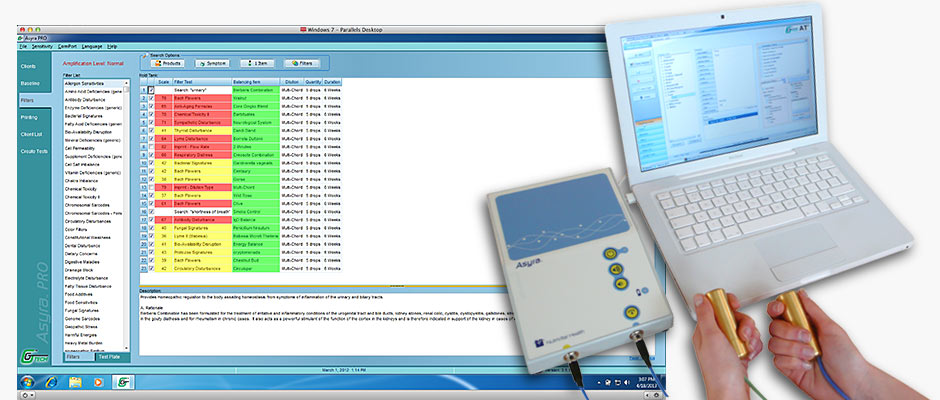Click the Products search button
Screen dimensions: 940x400
[169, 62]
